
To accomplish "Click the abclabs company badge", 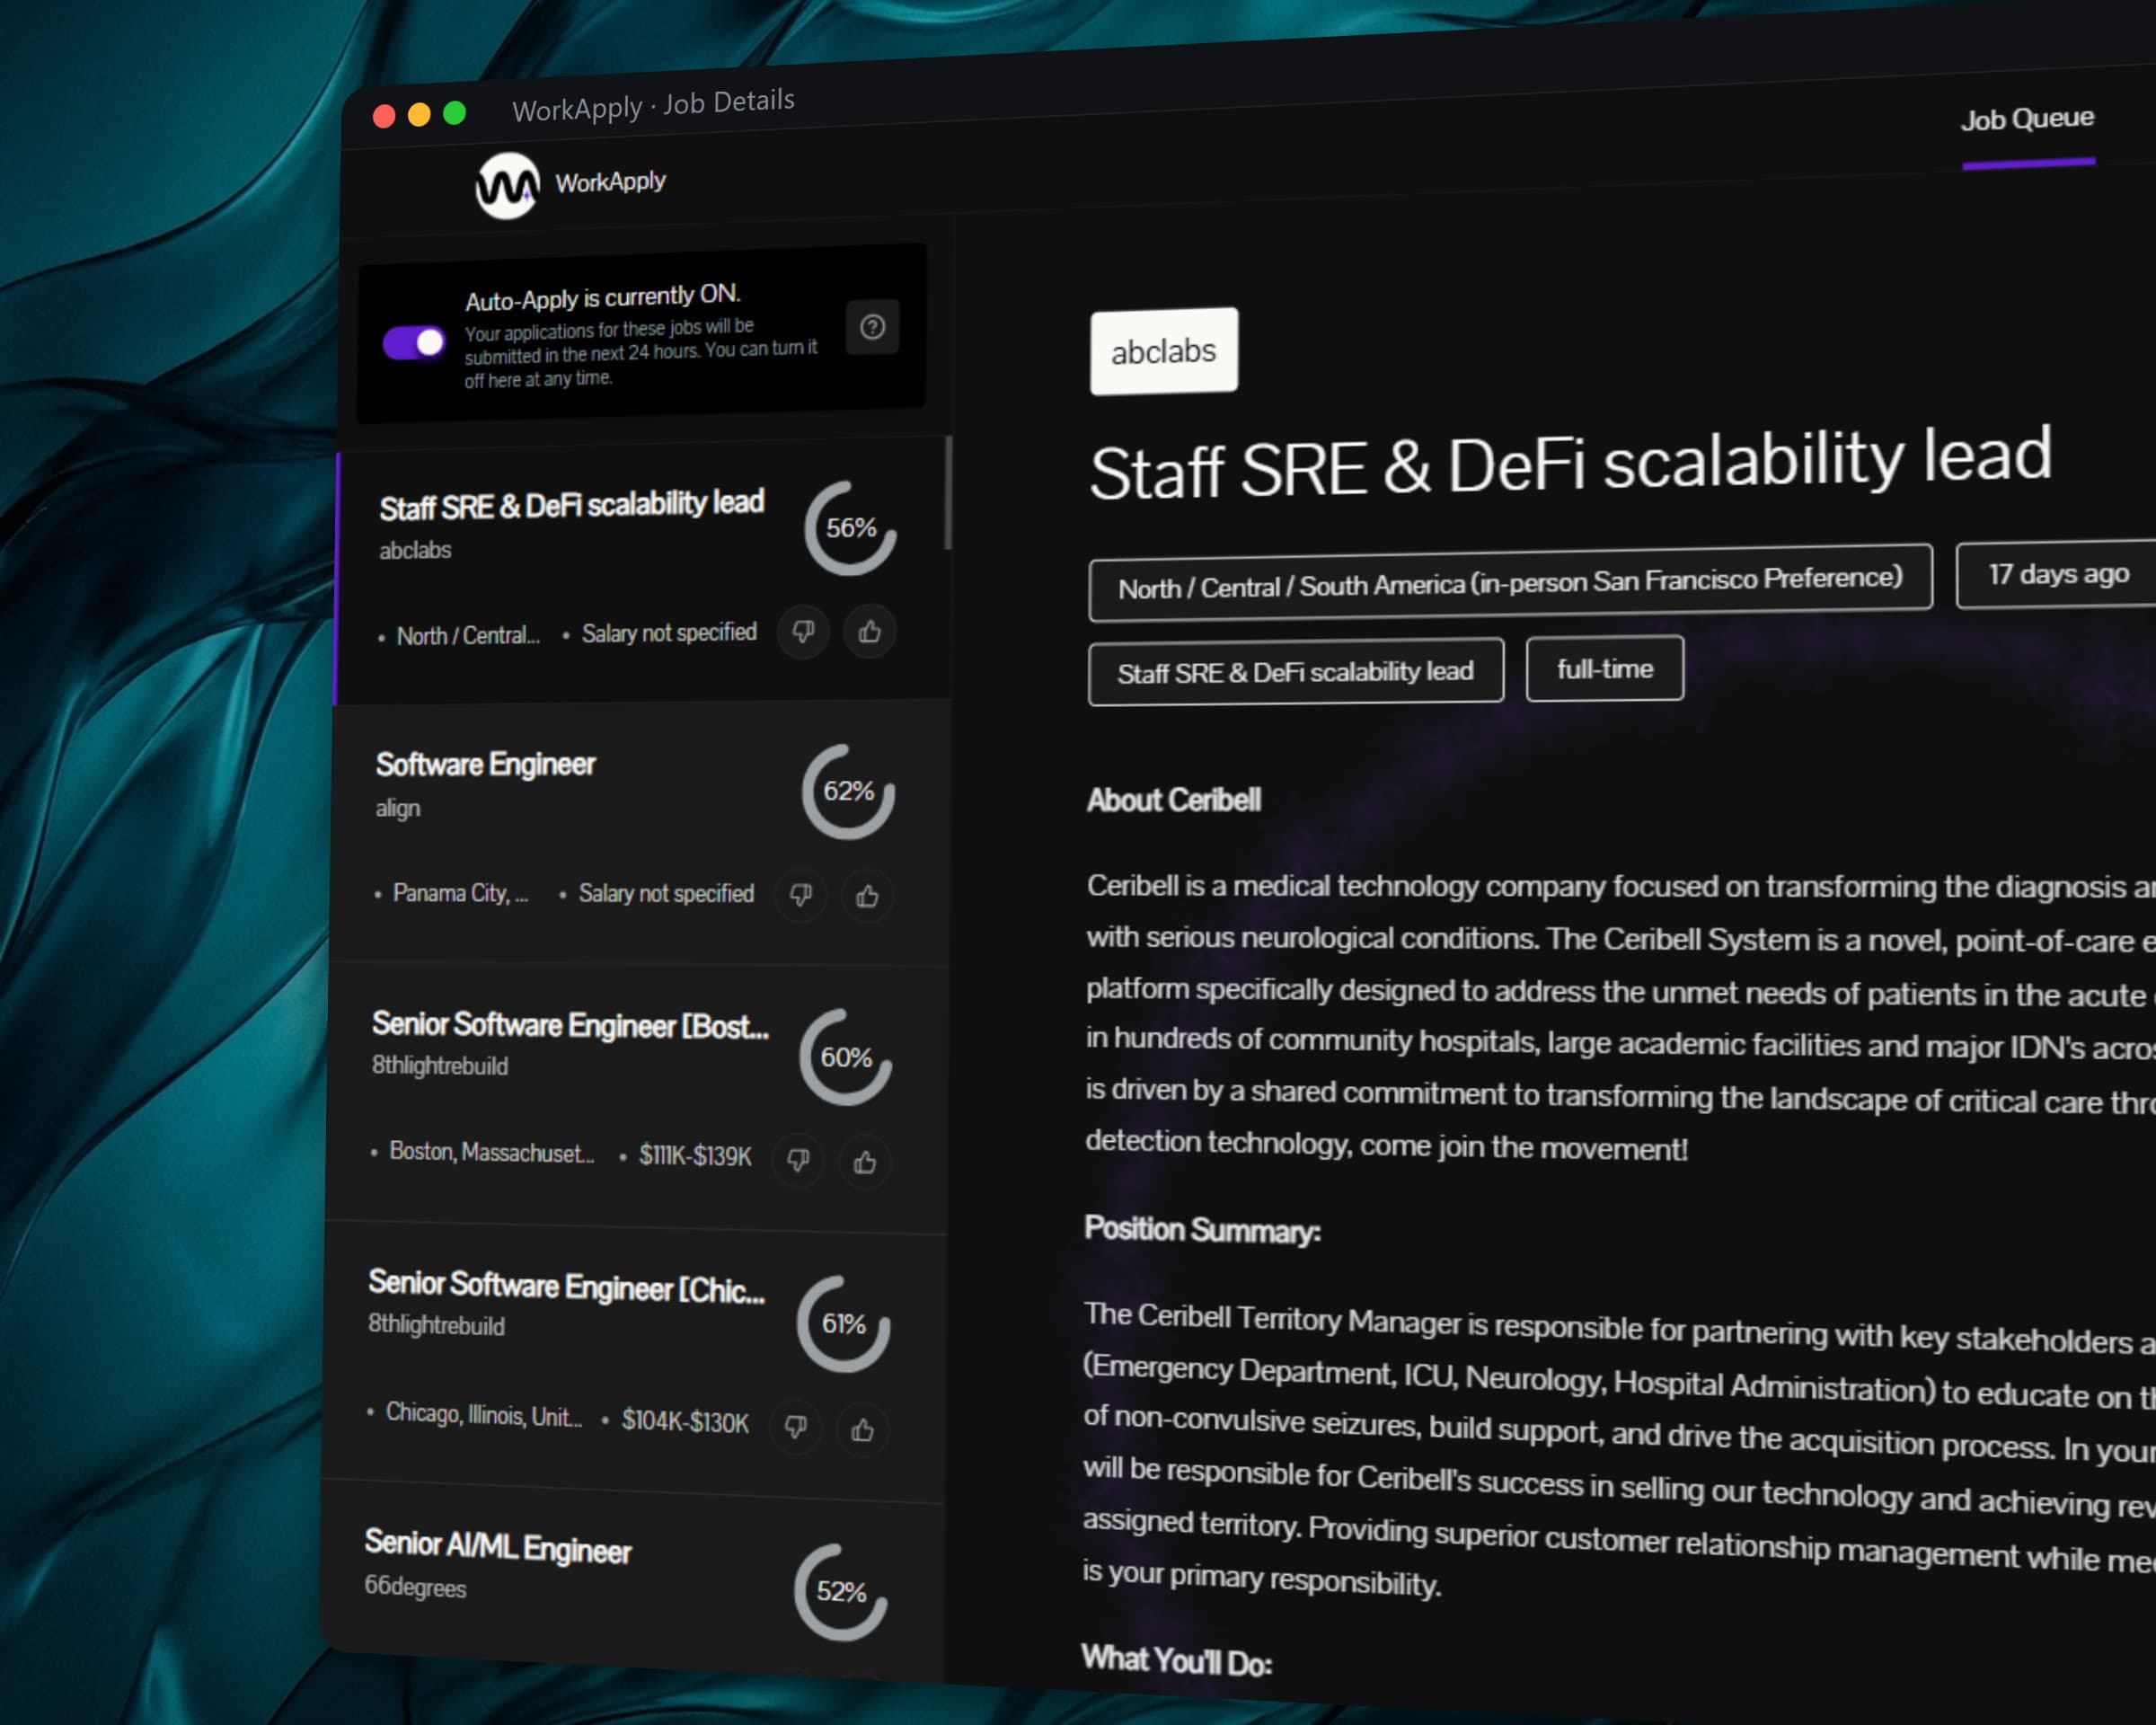I will click(1164, 351).
